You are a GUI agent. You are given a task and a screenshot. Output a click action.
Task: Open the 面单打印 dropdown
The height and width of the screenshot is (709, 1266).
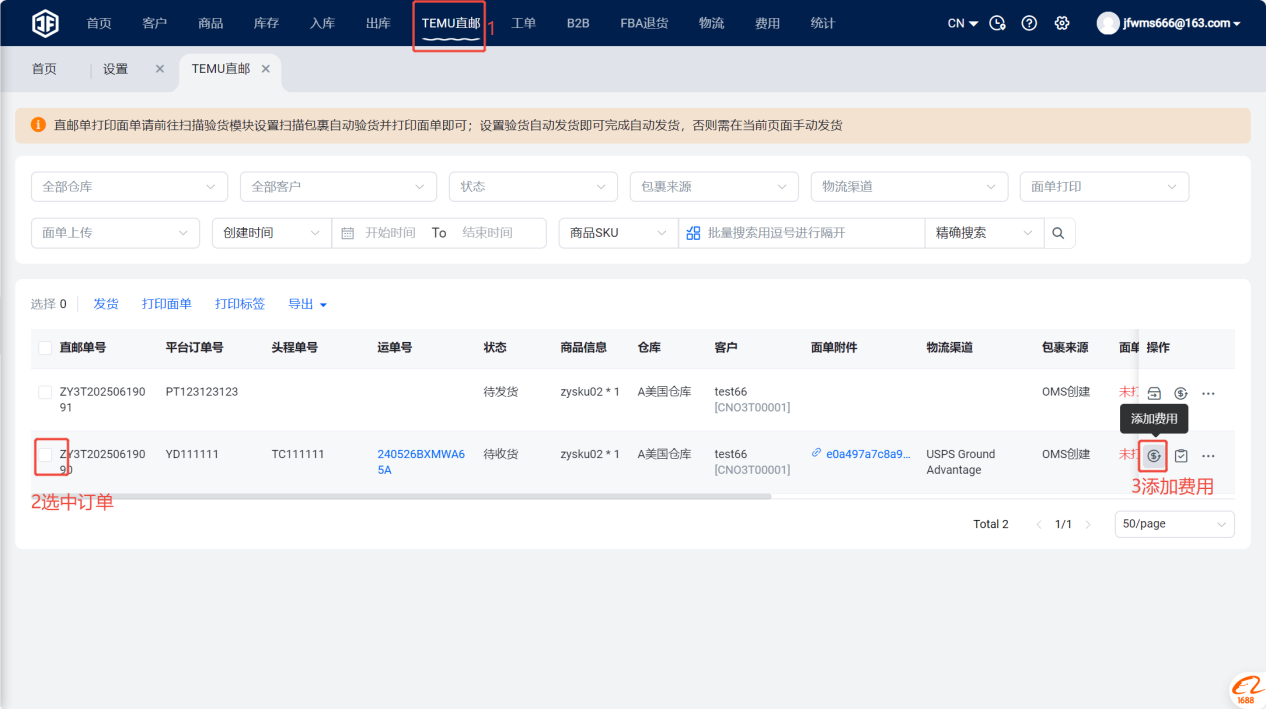1104,187
